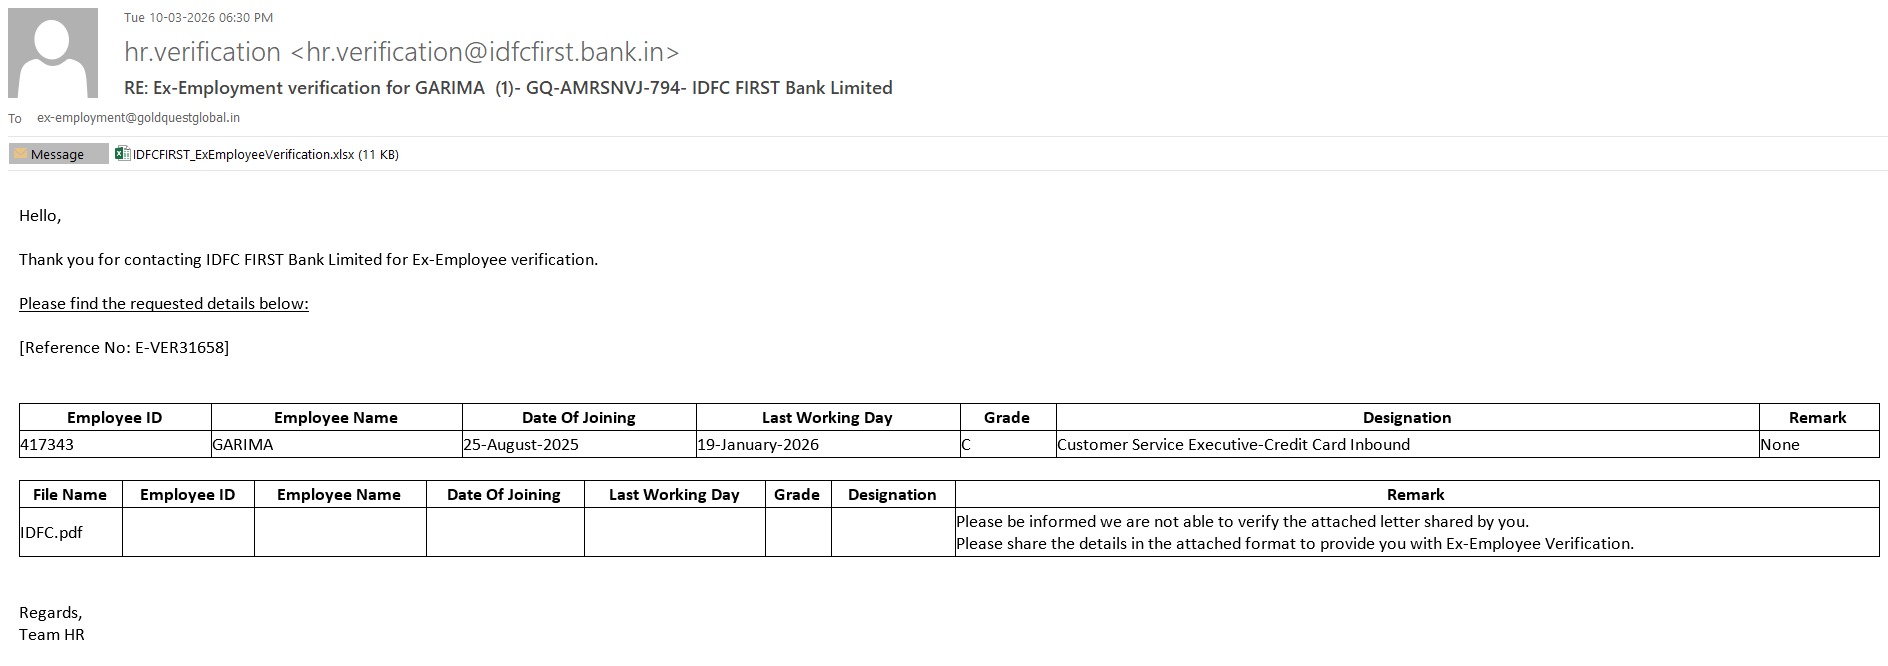
Task: Select the last working day 19-January-2026 cell
Action: (x=758, y=445)
